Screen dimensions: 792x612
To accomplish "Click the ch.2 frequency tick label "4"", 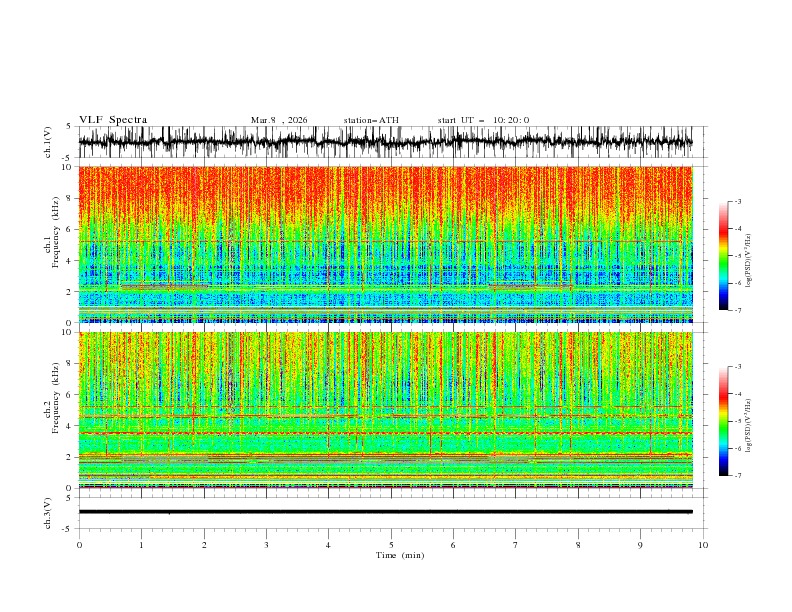I will 70,427.
